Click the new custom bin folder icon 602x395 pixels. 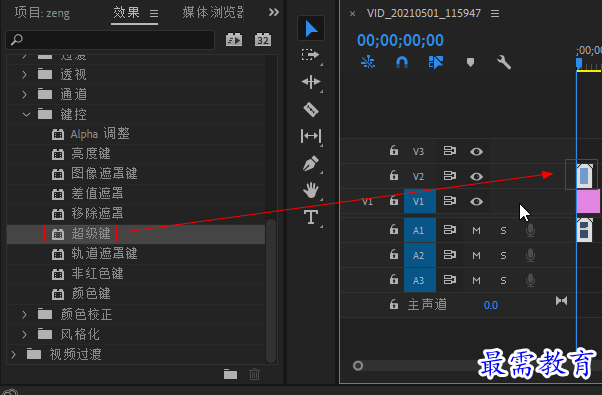(x=230, y=374)
